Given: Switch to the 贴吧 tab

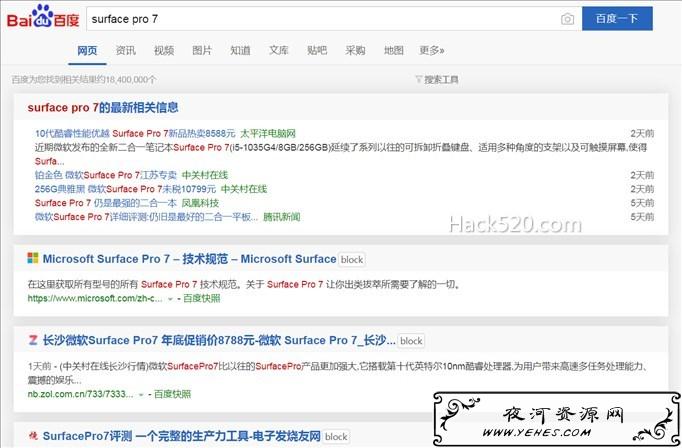Looking at the screenshot, I should 317,50.
